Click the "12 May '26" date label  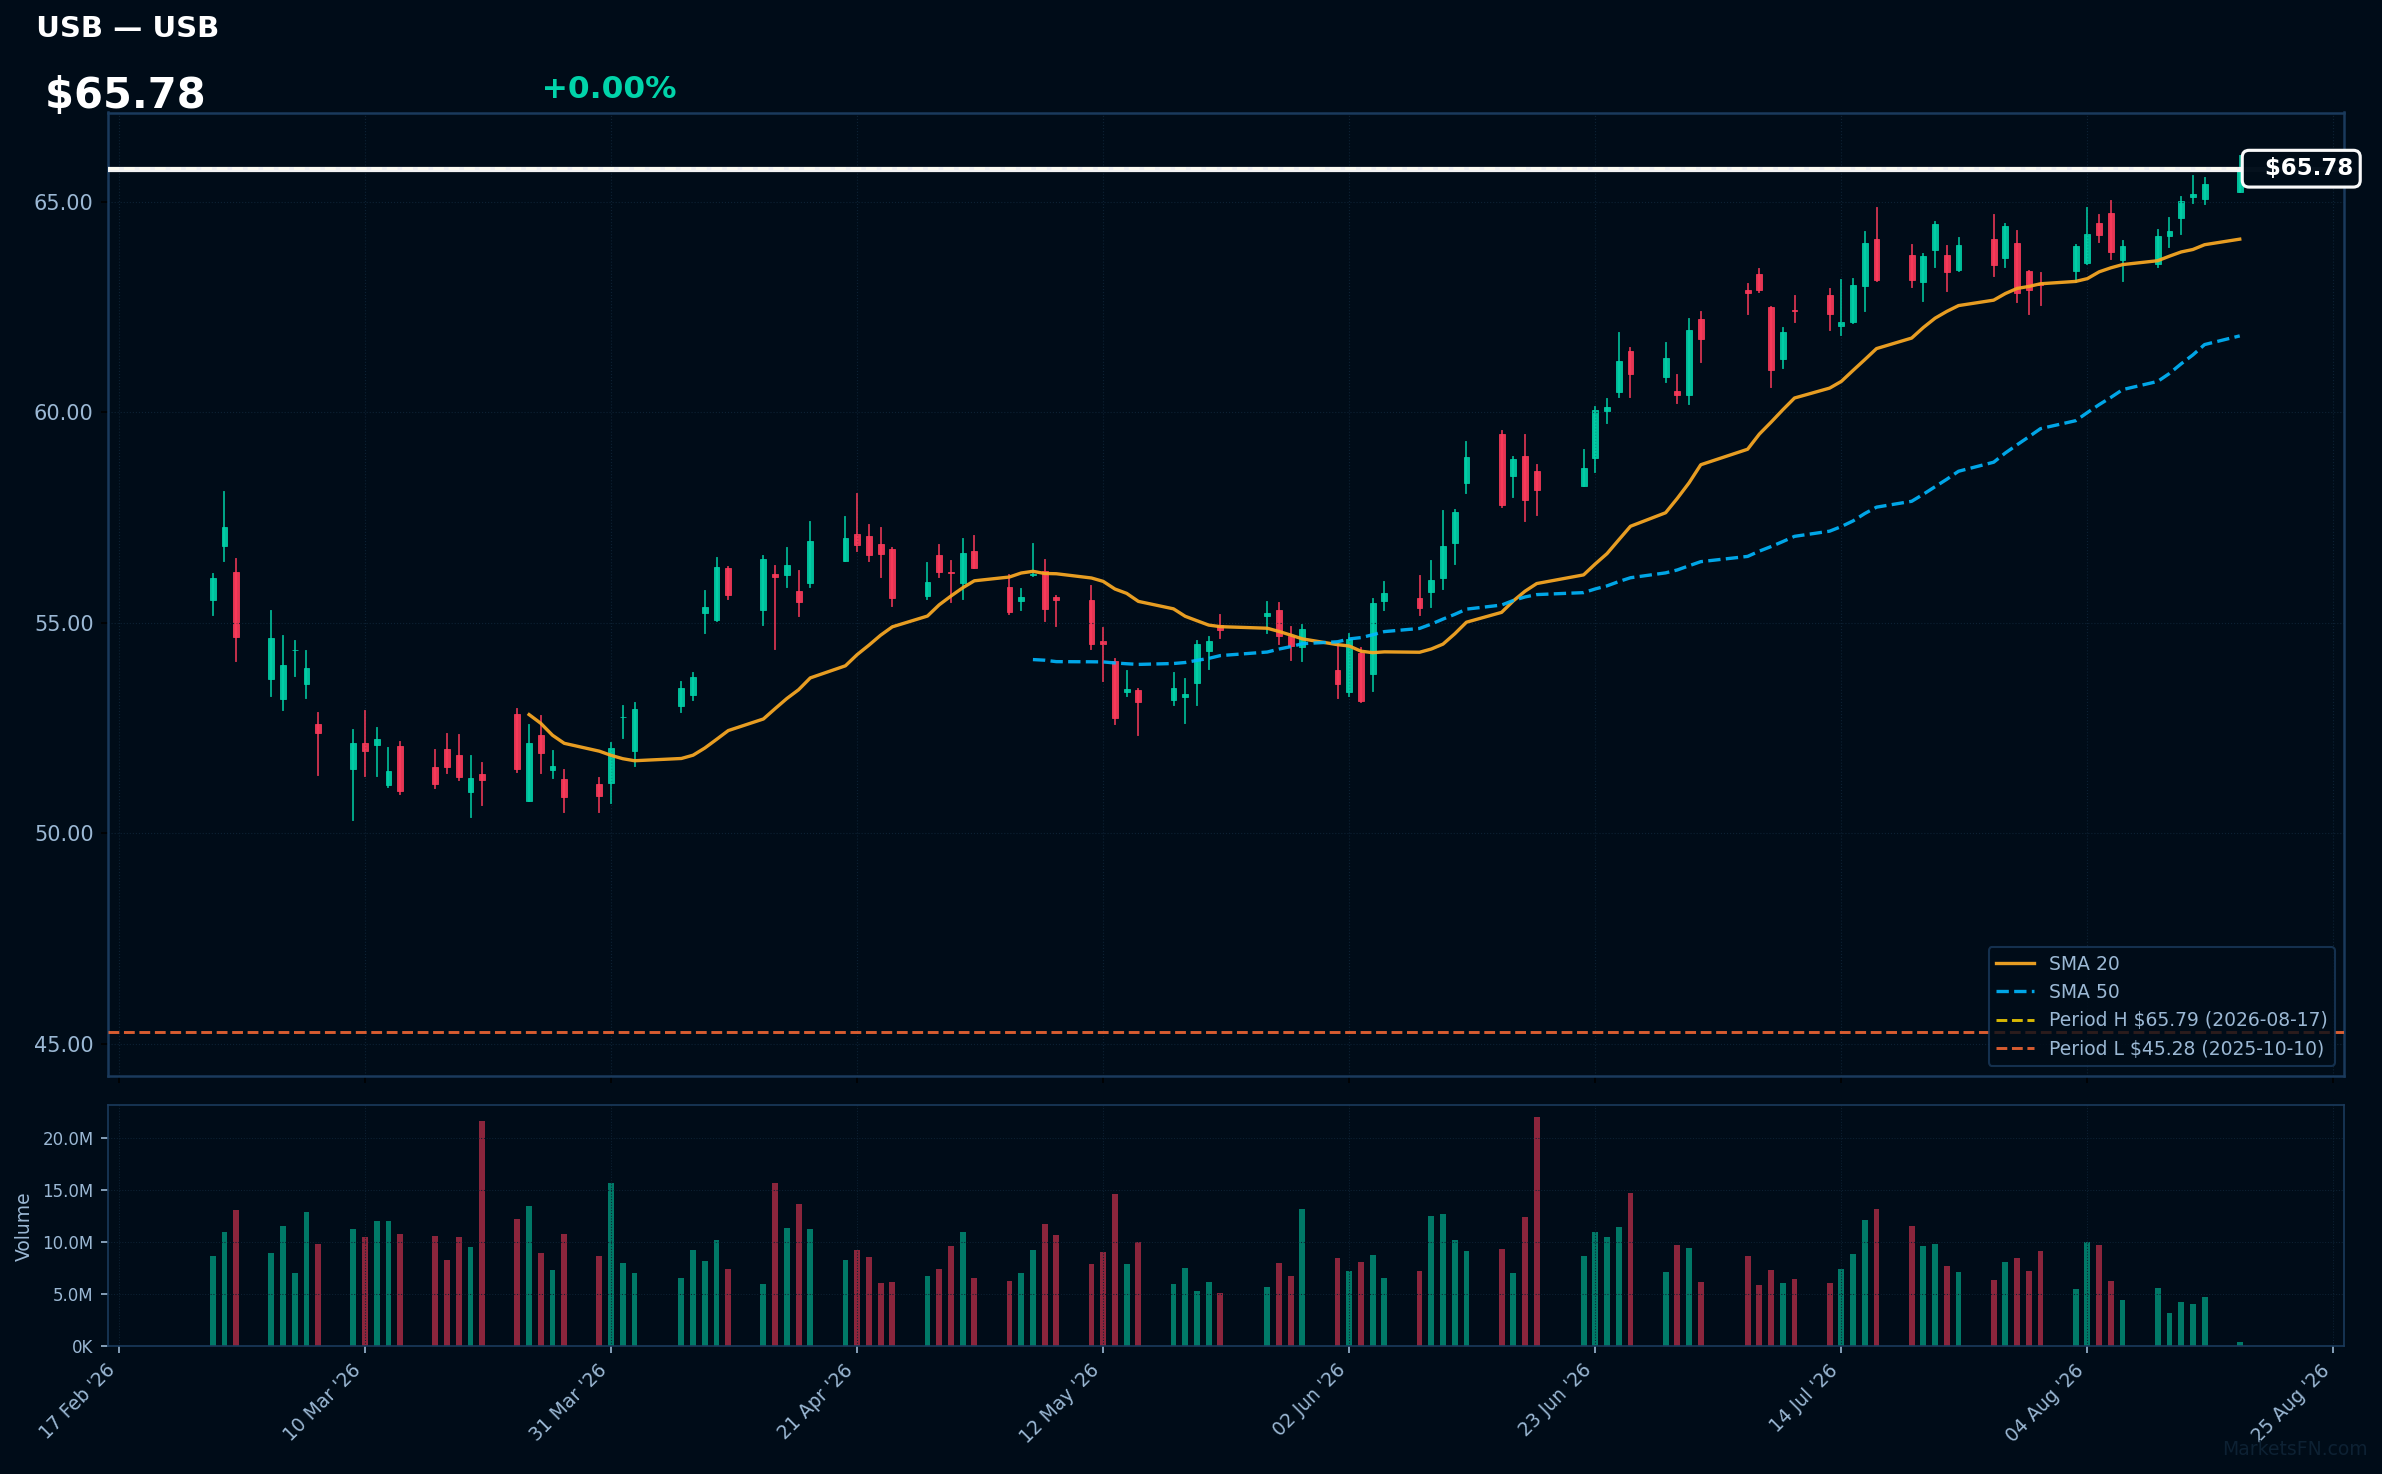(1059, 1403)
